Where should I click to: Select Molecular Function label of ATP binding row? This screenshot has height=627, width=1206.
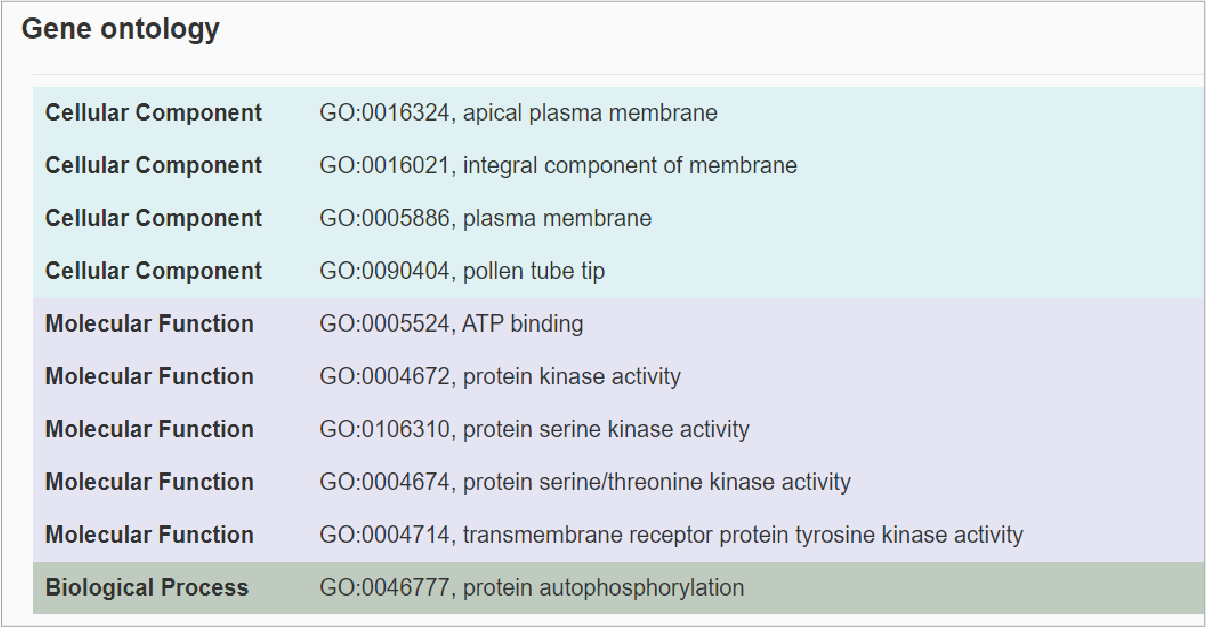pyautogui.click(x=149, y=324)
